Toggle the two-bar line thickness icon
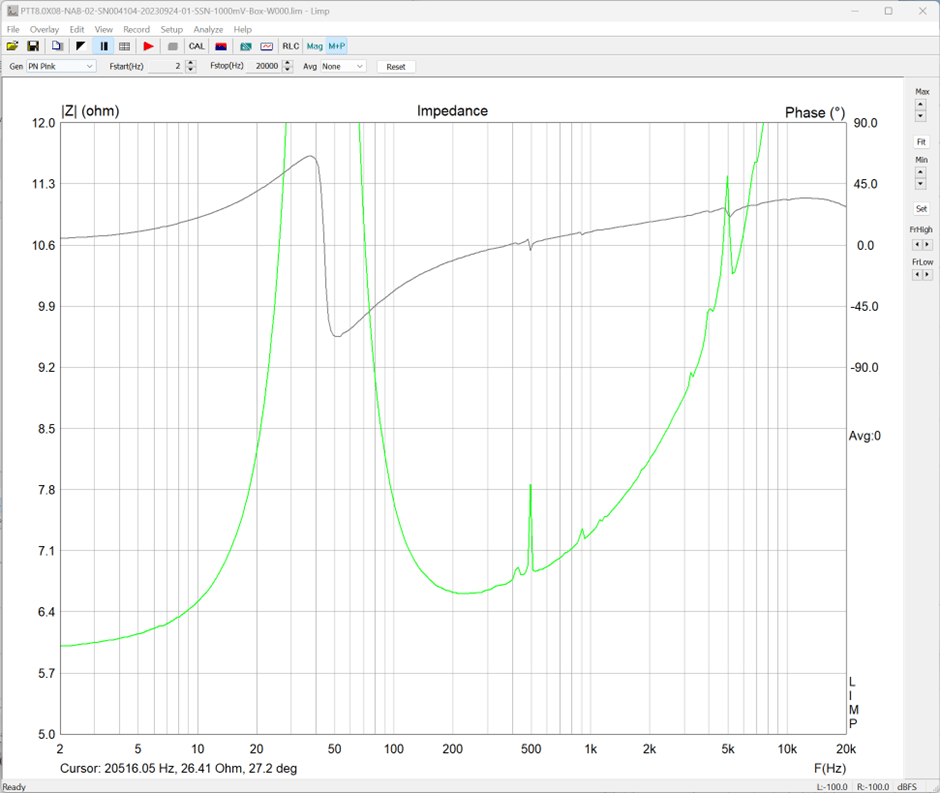Screen dimensions: 940x793 click(x=104, y=46)
